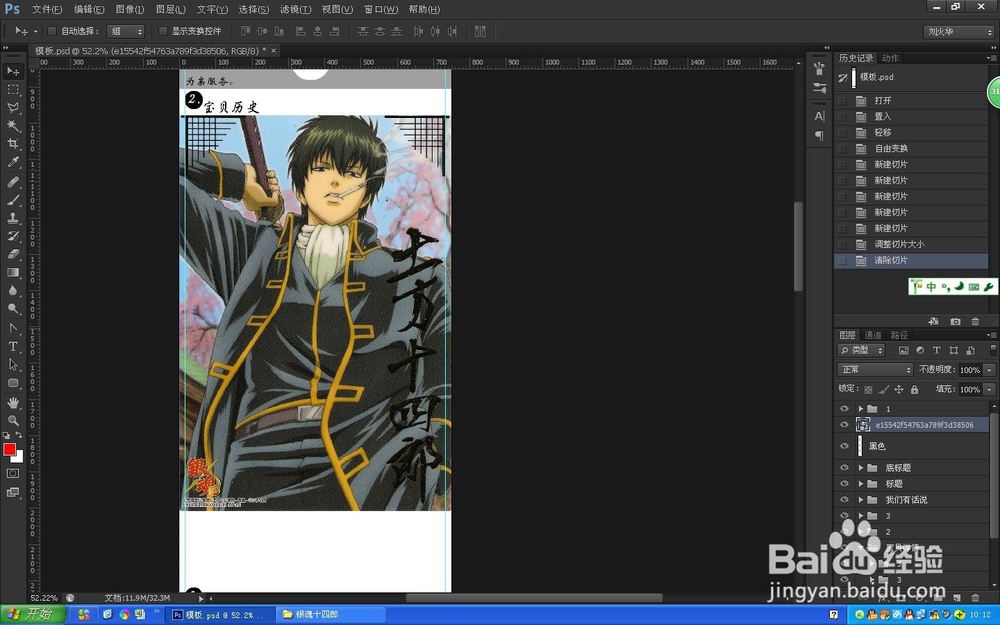The image size is (1000, 625).
Task: Select the Rounded Rectangle shape tool
Action: [13, 383]
